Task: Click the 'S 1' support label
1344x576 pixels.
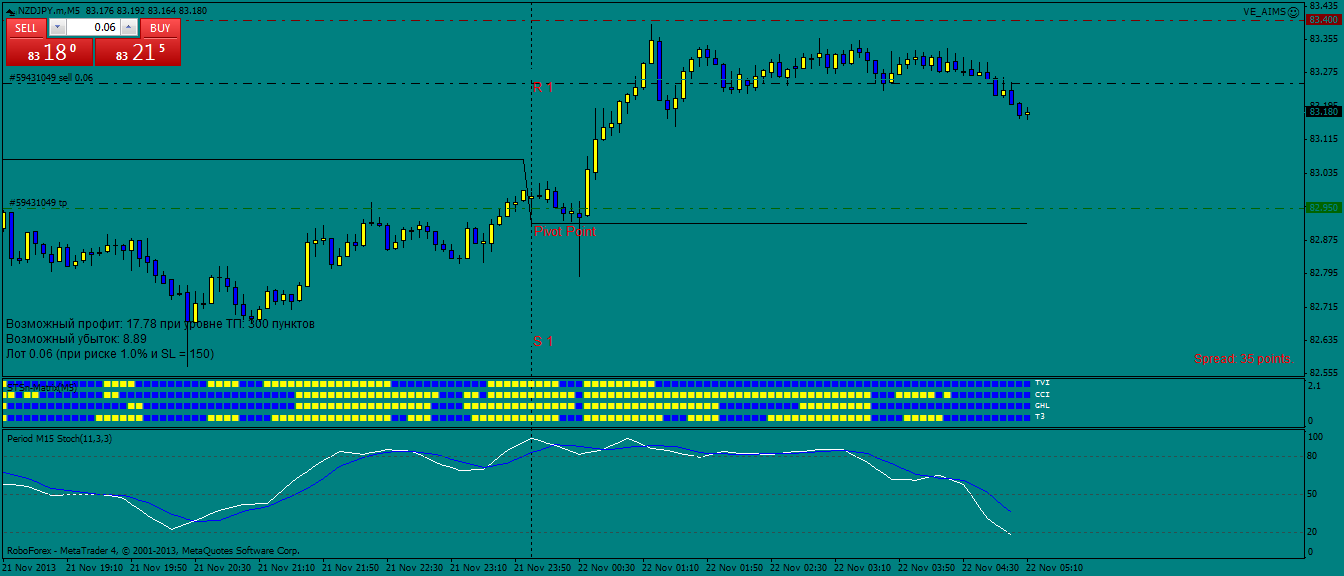Action: click(x=543, y=341)
